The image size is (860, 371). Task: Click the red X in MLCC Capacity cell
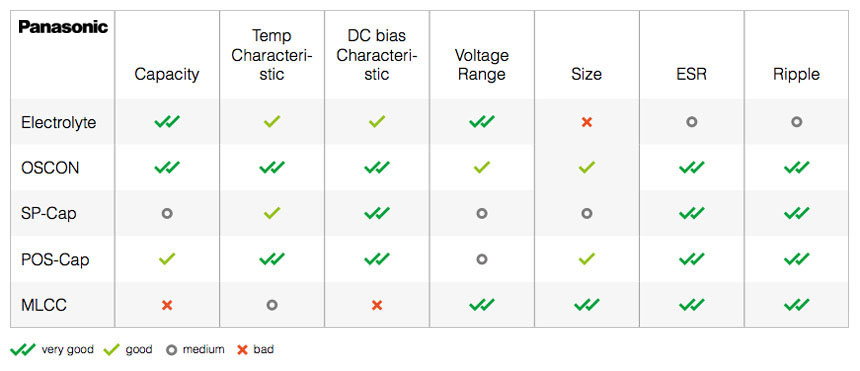point(167,305)
